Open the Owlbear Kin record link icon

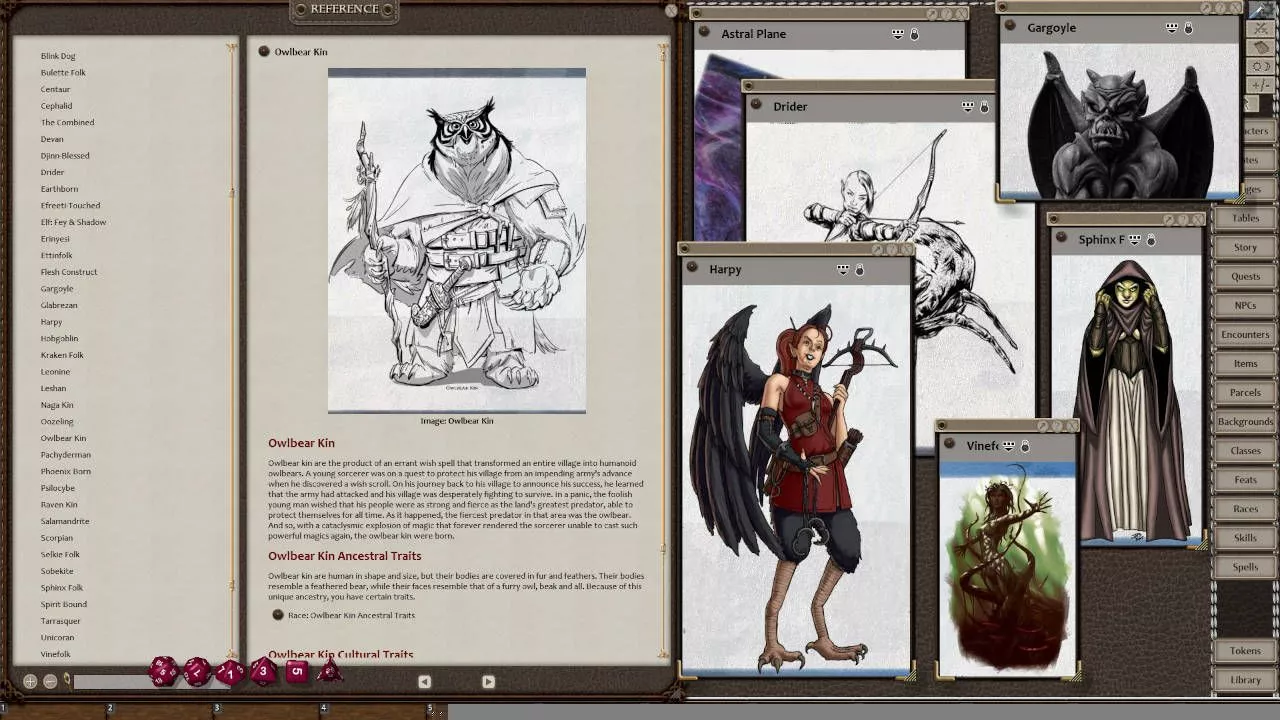point(264,51)
